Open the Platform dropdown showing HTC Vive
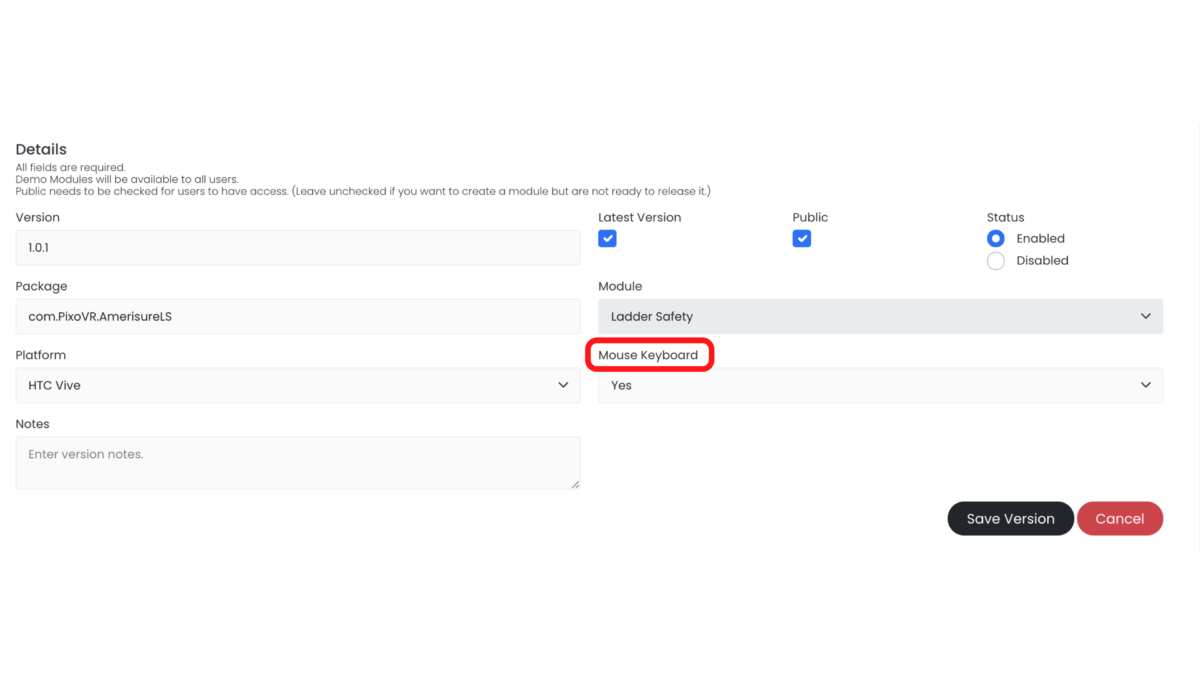Screen dimensions: 1200x675 pyautogui.click(x=297, y=385)
